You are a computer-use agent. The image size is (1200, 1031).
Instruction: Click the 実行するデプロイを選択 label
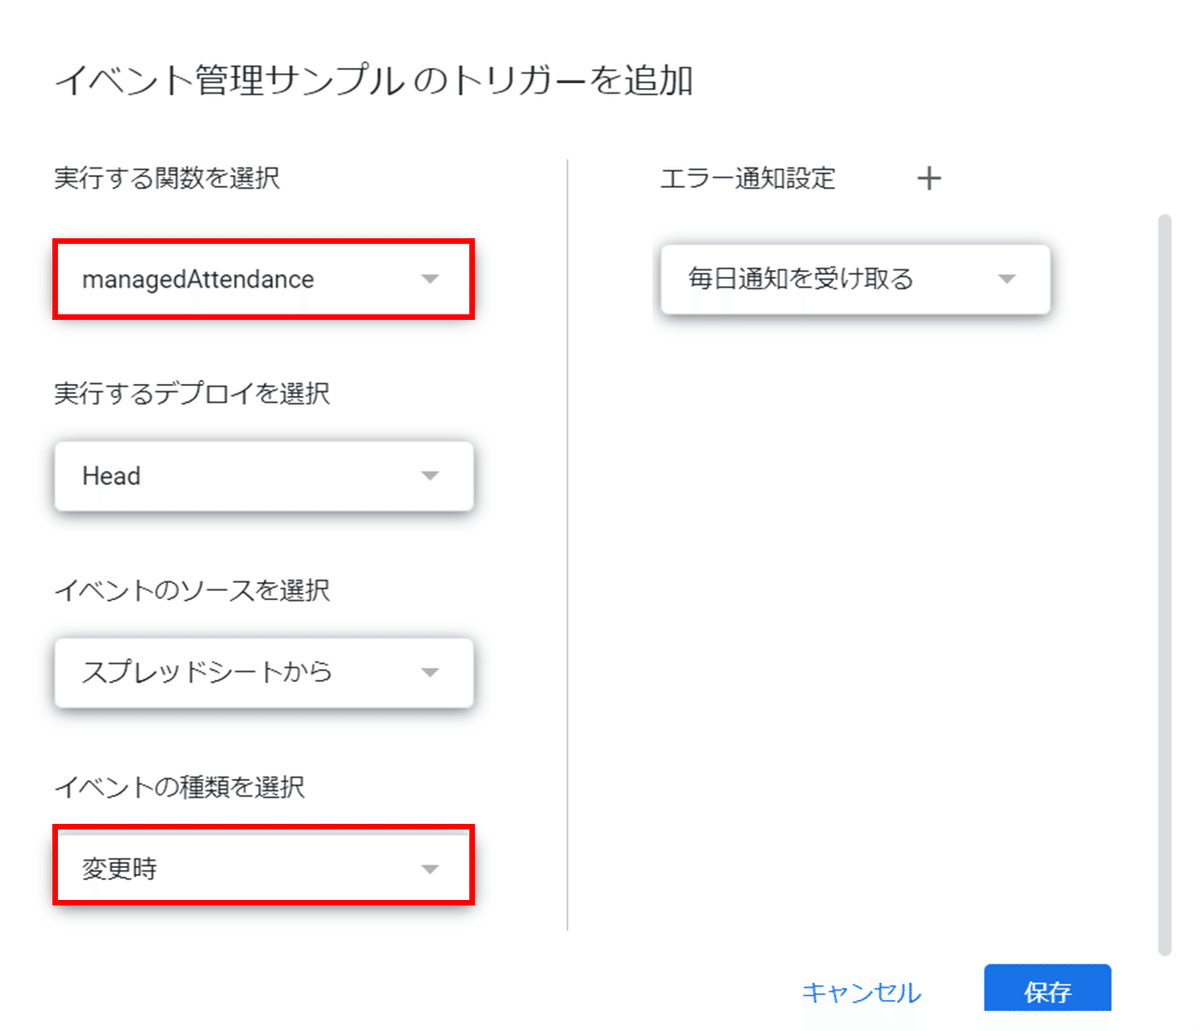[x=192, y=393]
